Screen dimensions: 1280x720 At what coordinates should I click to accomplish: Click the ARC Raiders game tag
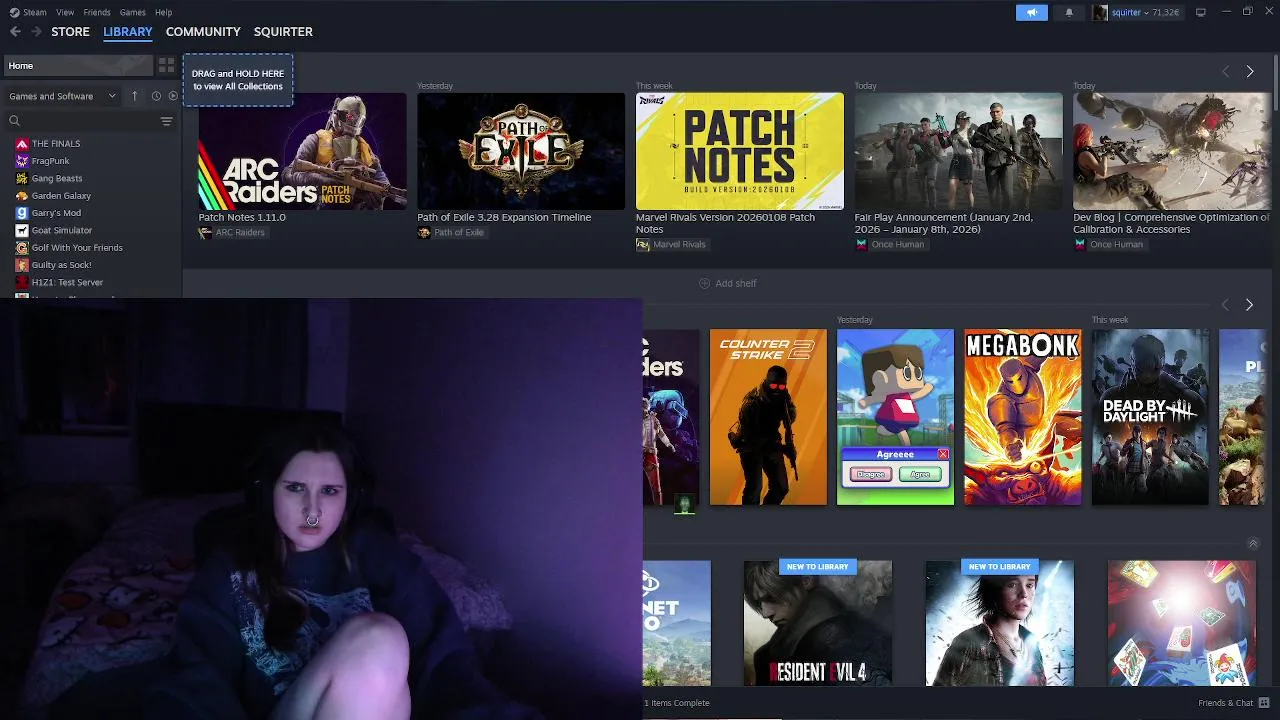232,233
